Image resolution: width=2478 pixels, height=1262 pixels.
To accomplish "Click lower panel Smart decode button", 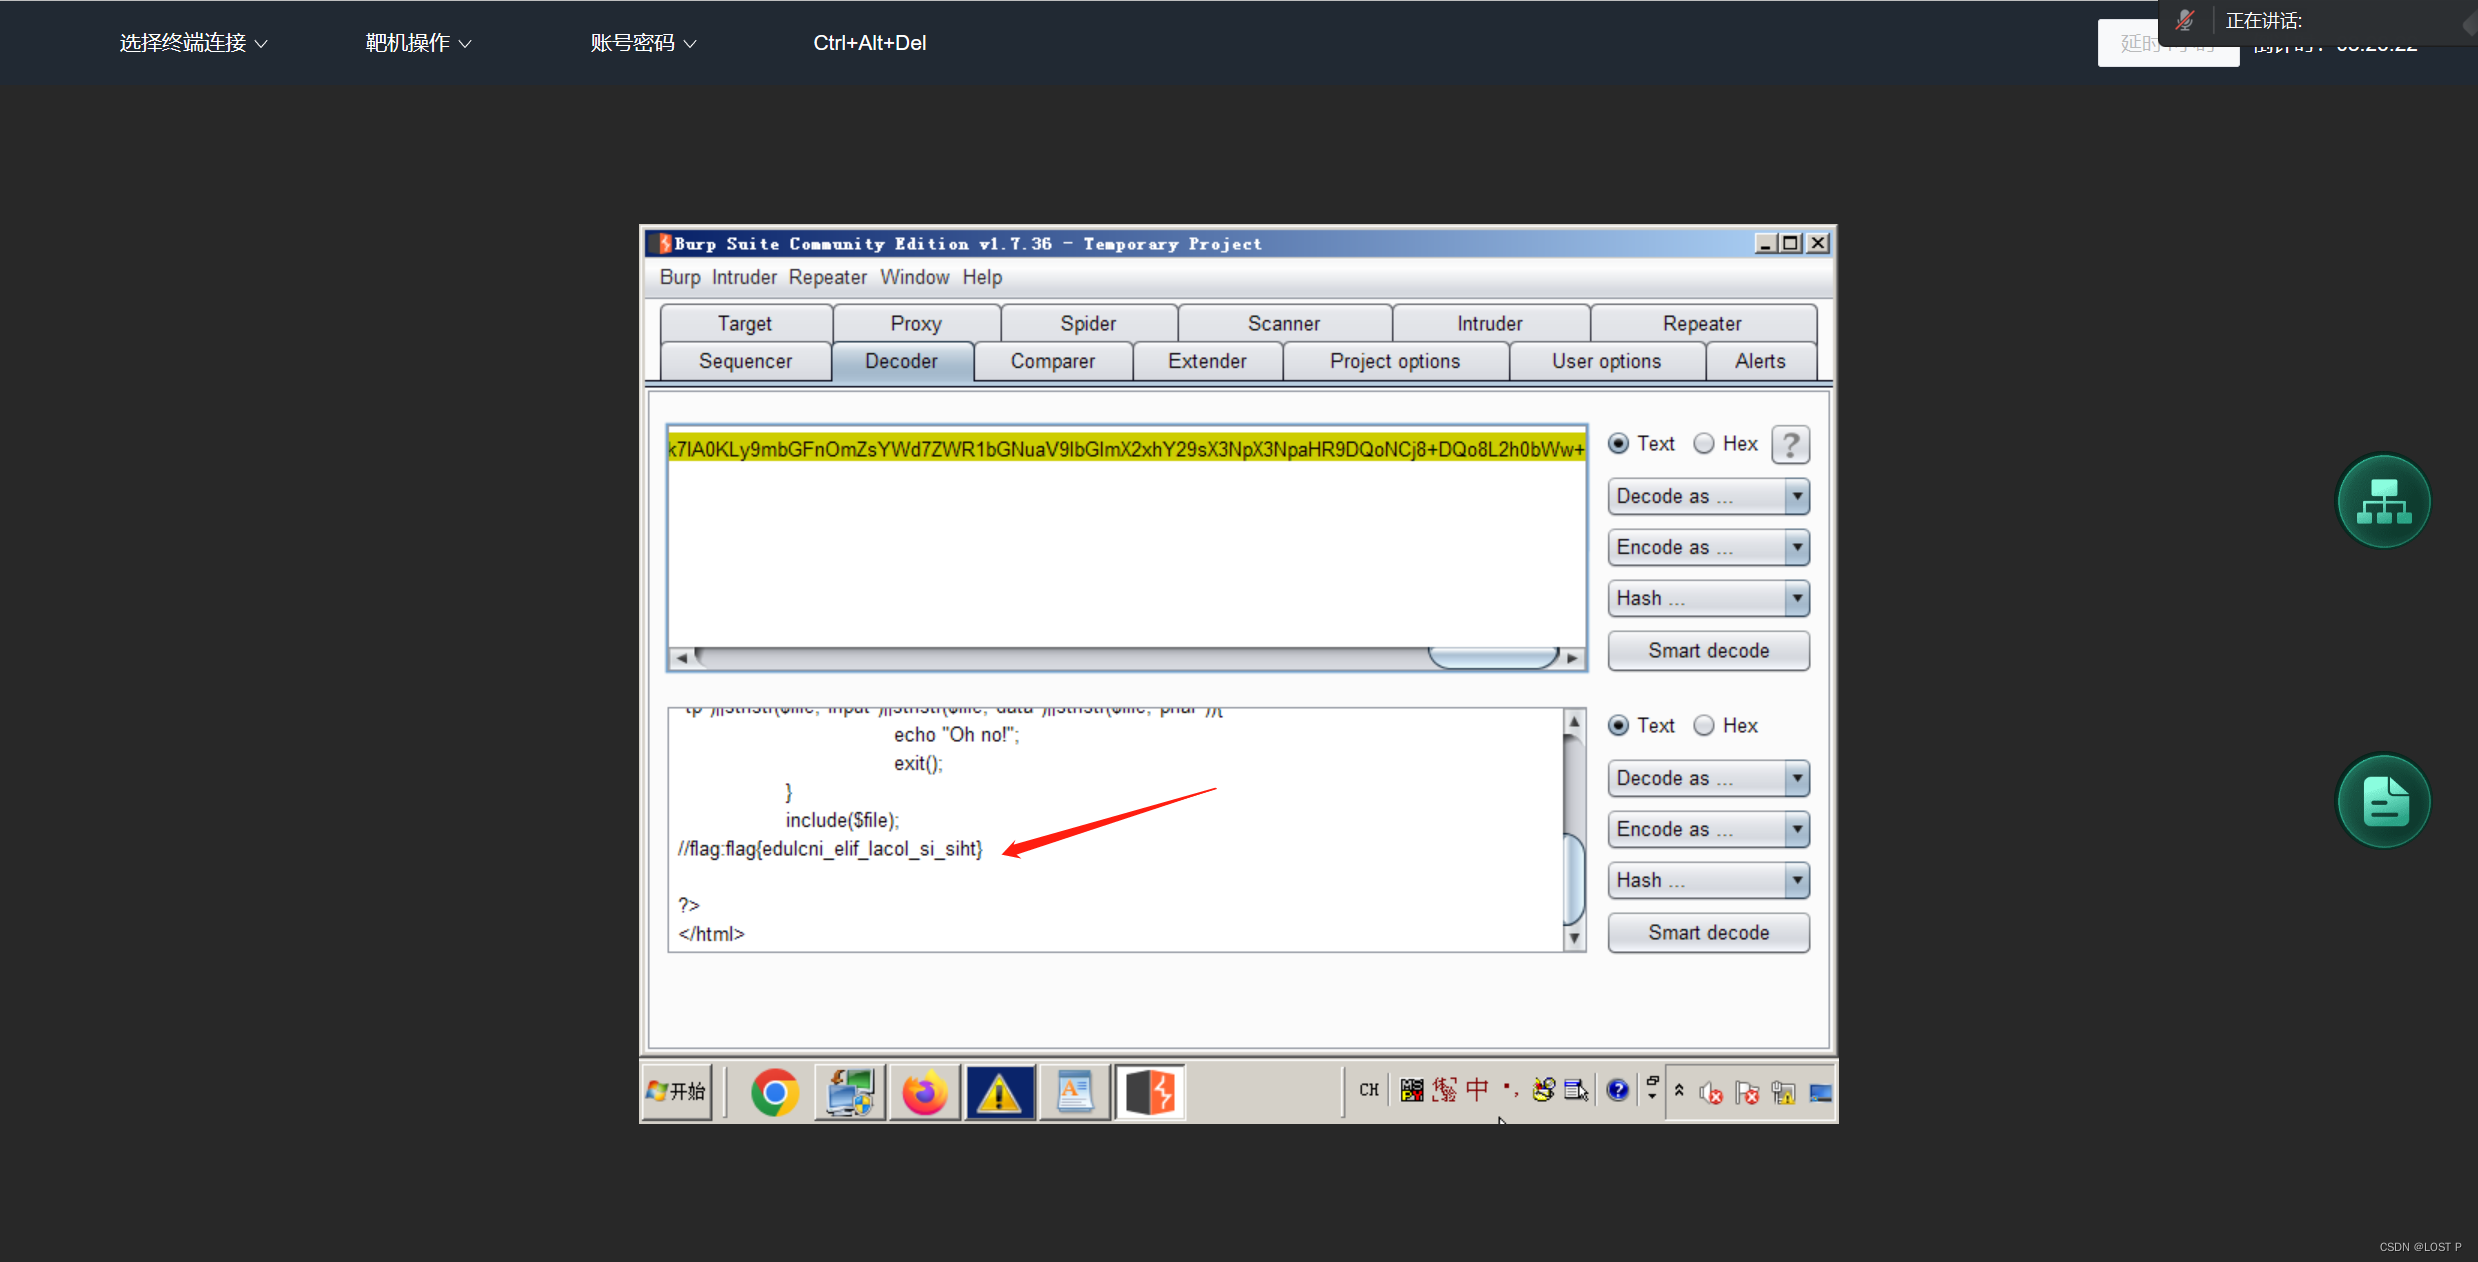I will 1708,932.
